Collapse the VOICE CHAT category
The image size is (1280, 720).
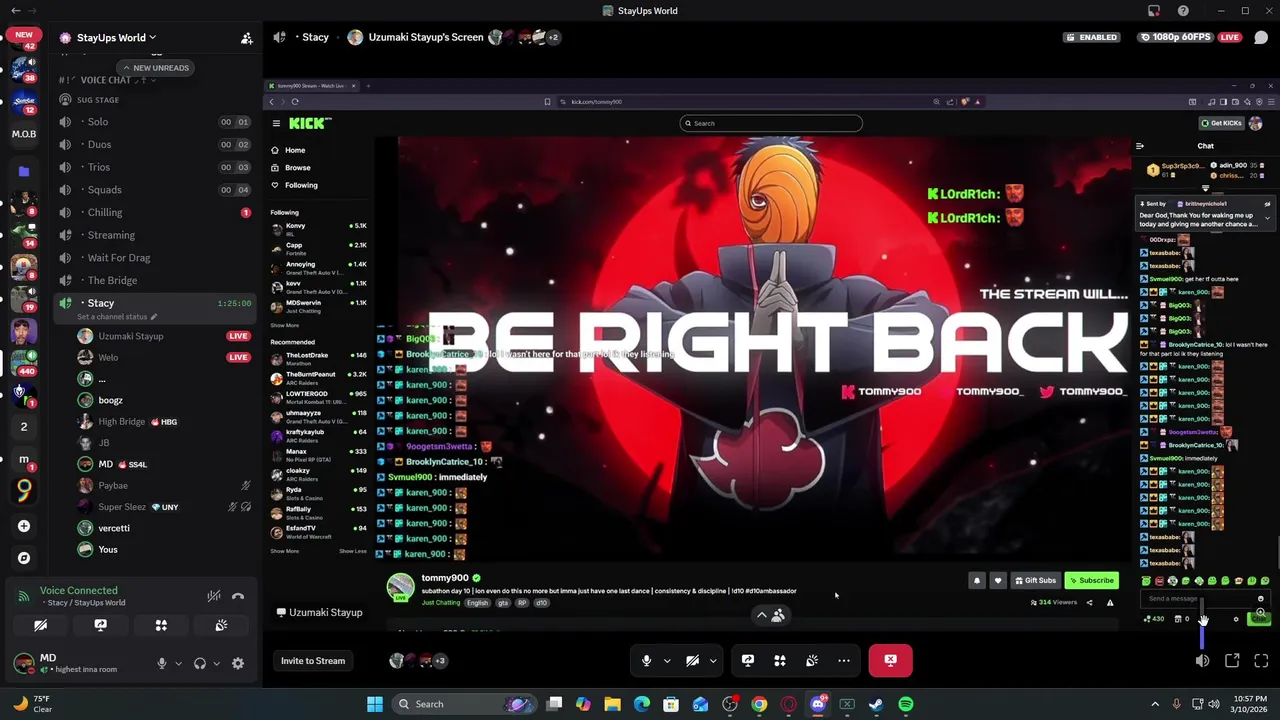(x=105, y=80)
